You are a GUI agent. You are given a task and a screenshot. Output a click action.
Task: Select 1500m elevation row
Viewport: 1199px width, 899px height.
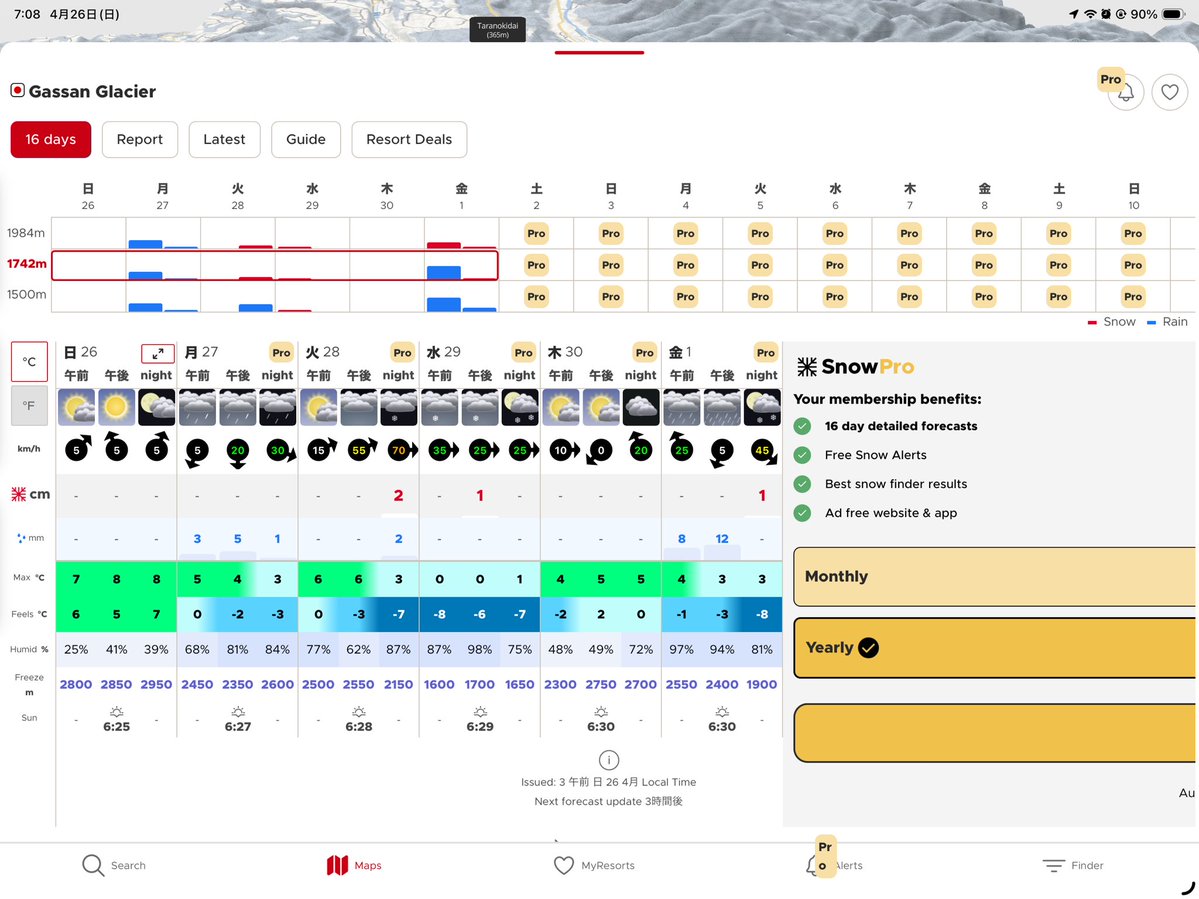[26, 294]
